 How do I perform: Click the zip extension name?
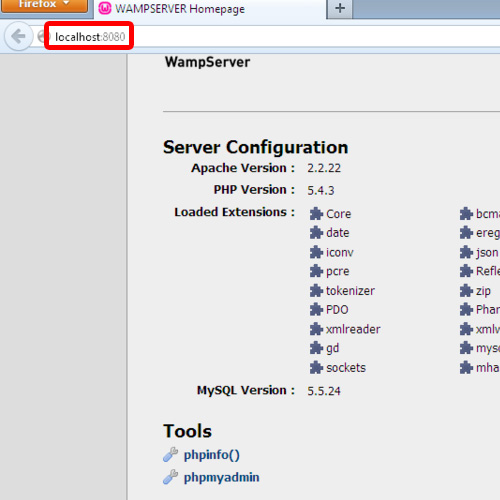(483, 292)
